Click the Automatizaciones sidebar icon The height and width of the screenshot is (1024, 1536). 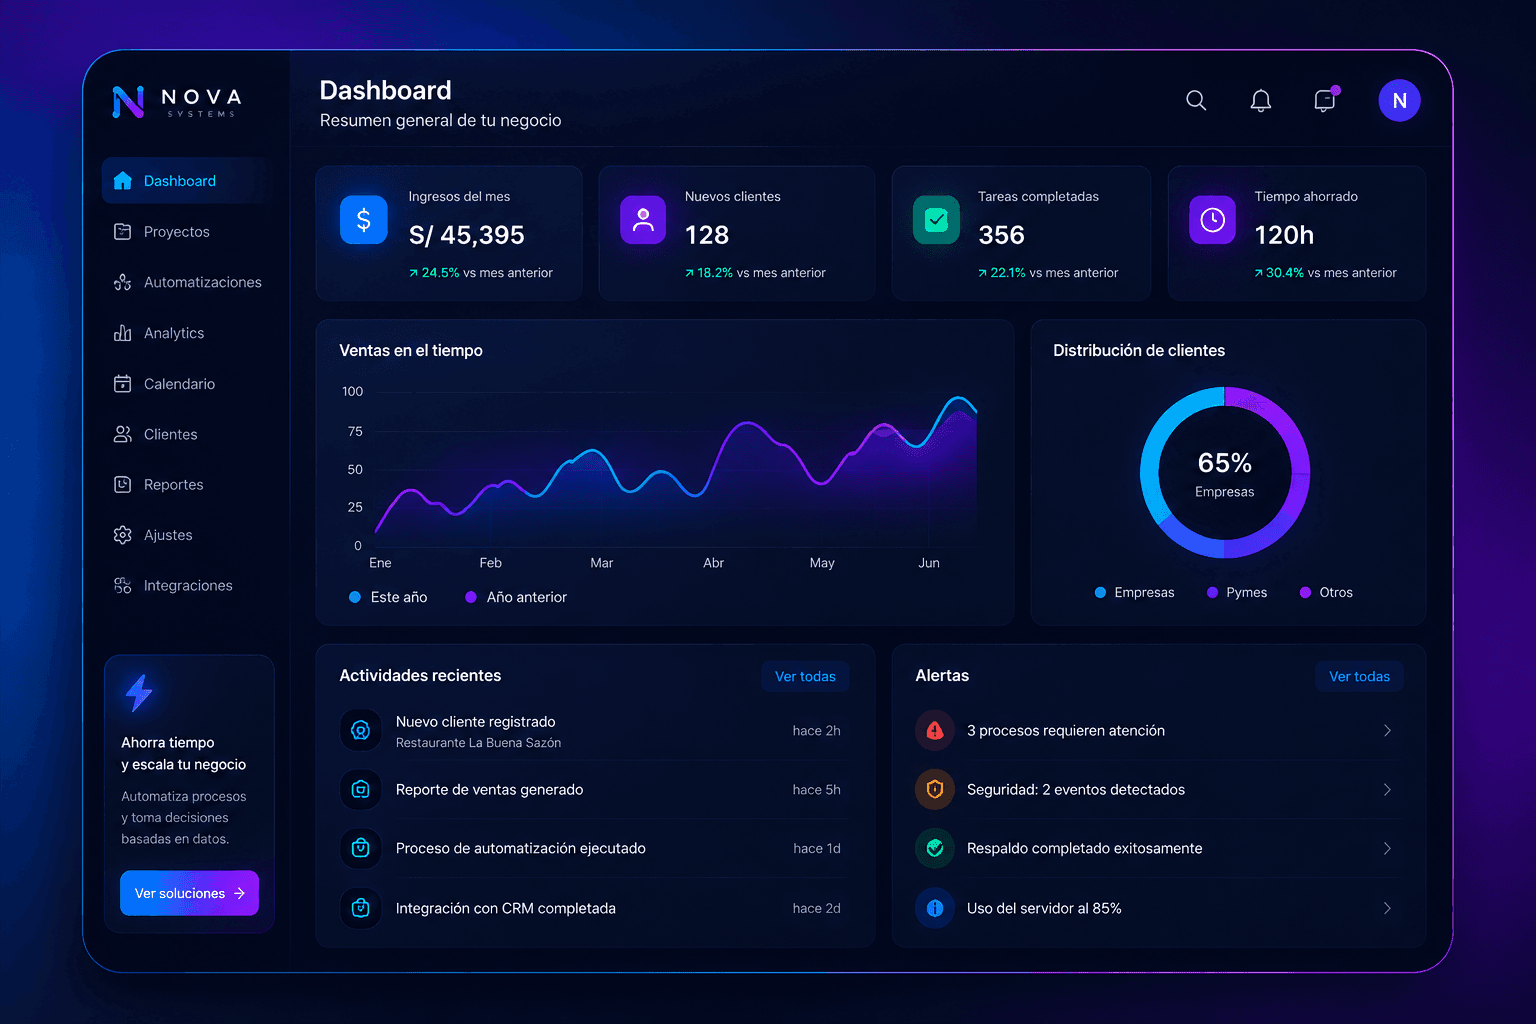pos(123,282)
